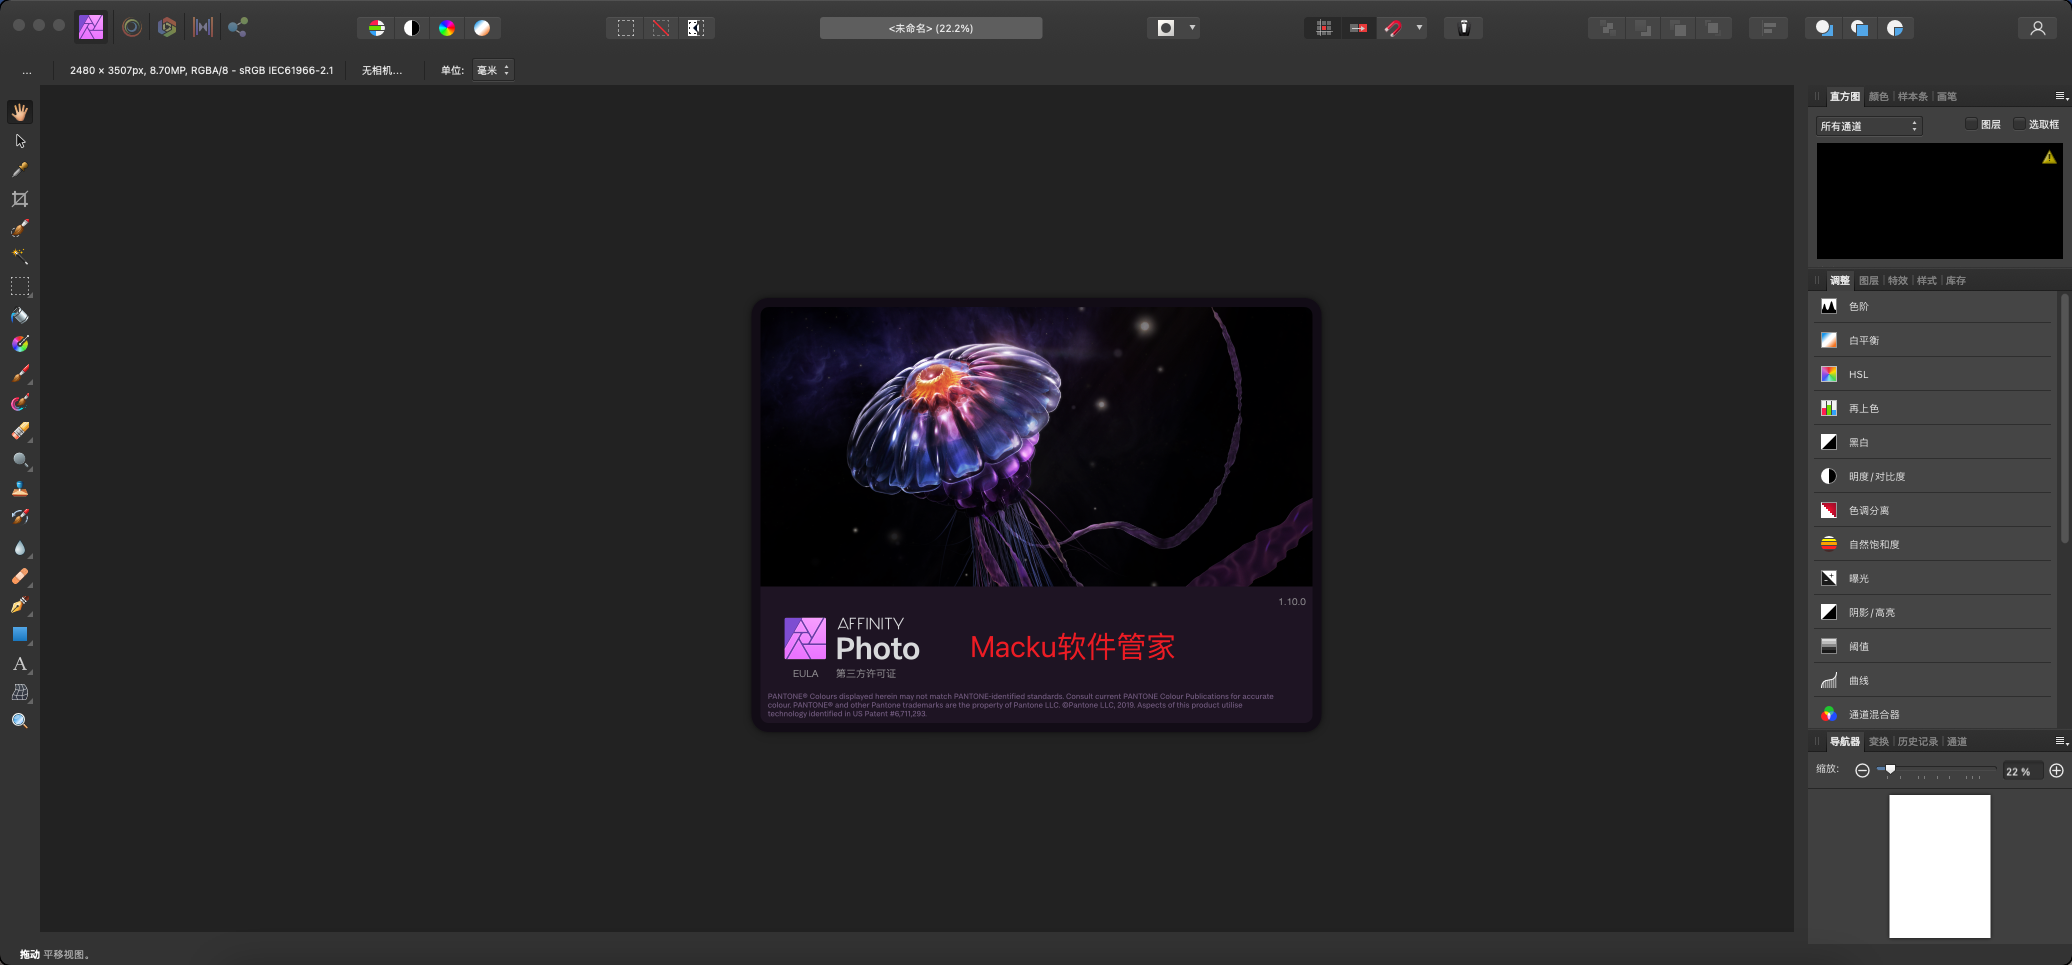The image size is (2072, 965).
Task: Click the Deselect toolbar icon
Action: pos(661,28)
